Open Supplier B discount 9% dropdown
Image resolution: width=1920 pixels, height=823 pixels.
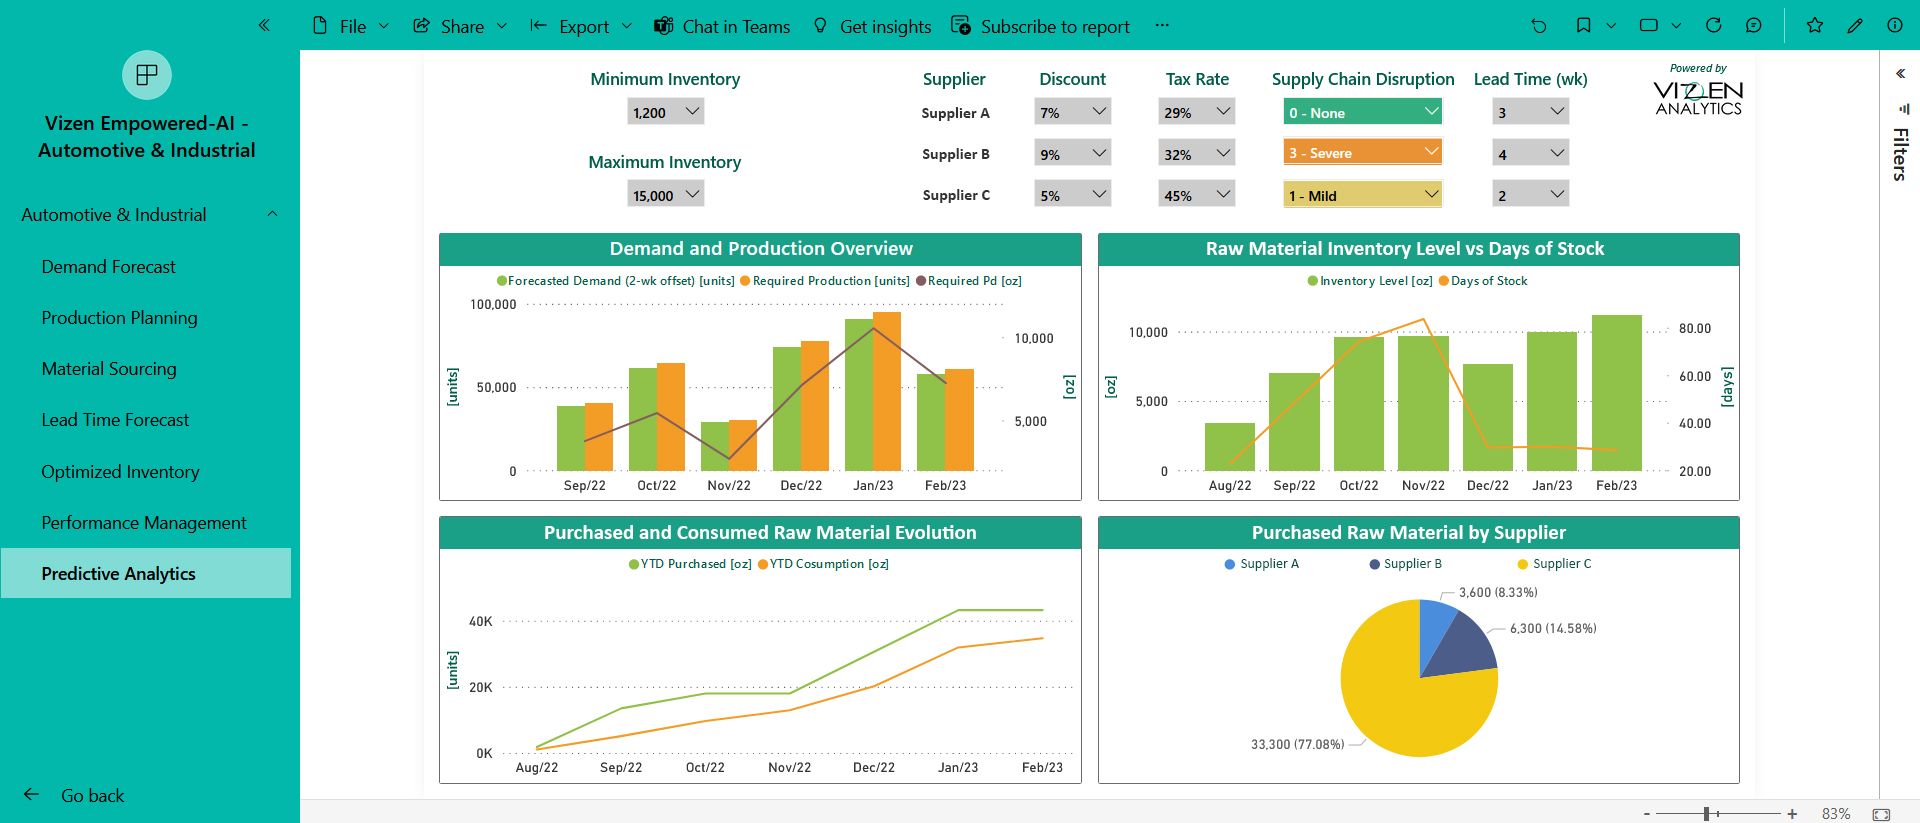[x=1073, y=154]
